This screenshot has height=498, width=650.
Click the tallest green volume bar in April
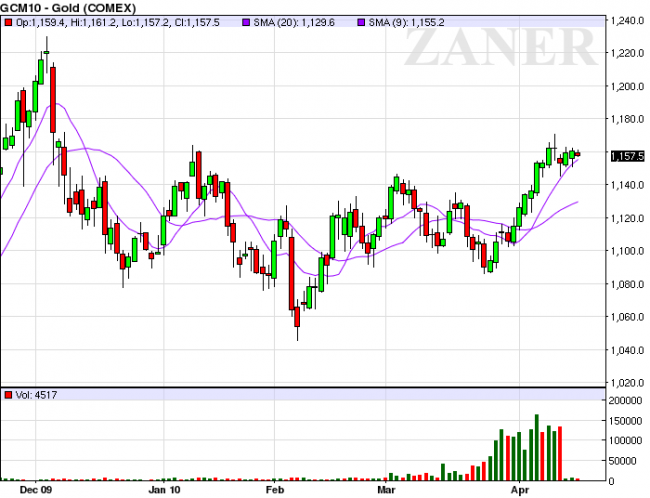pyautogui.click(x=537, y=447)
